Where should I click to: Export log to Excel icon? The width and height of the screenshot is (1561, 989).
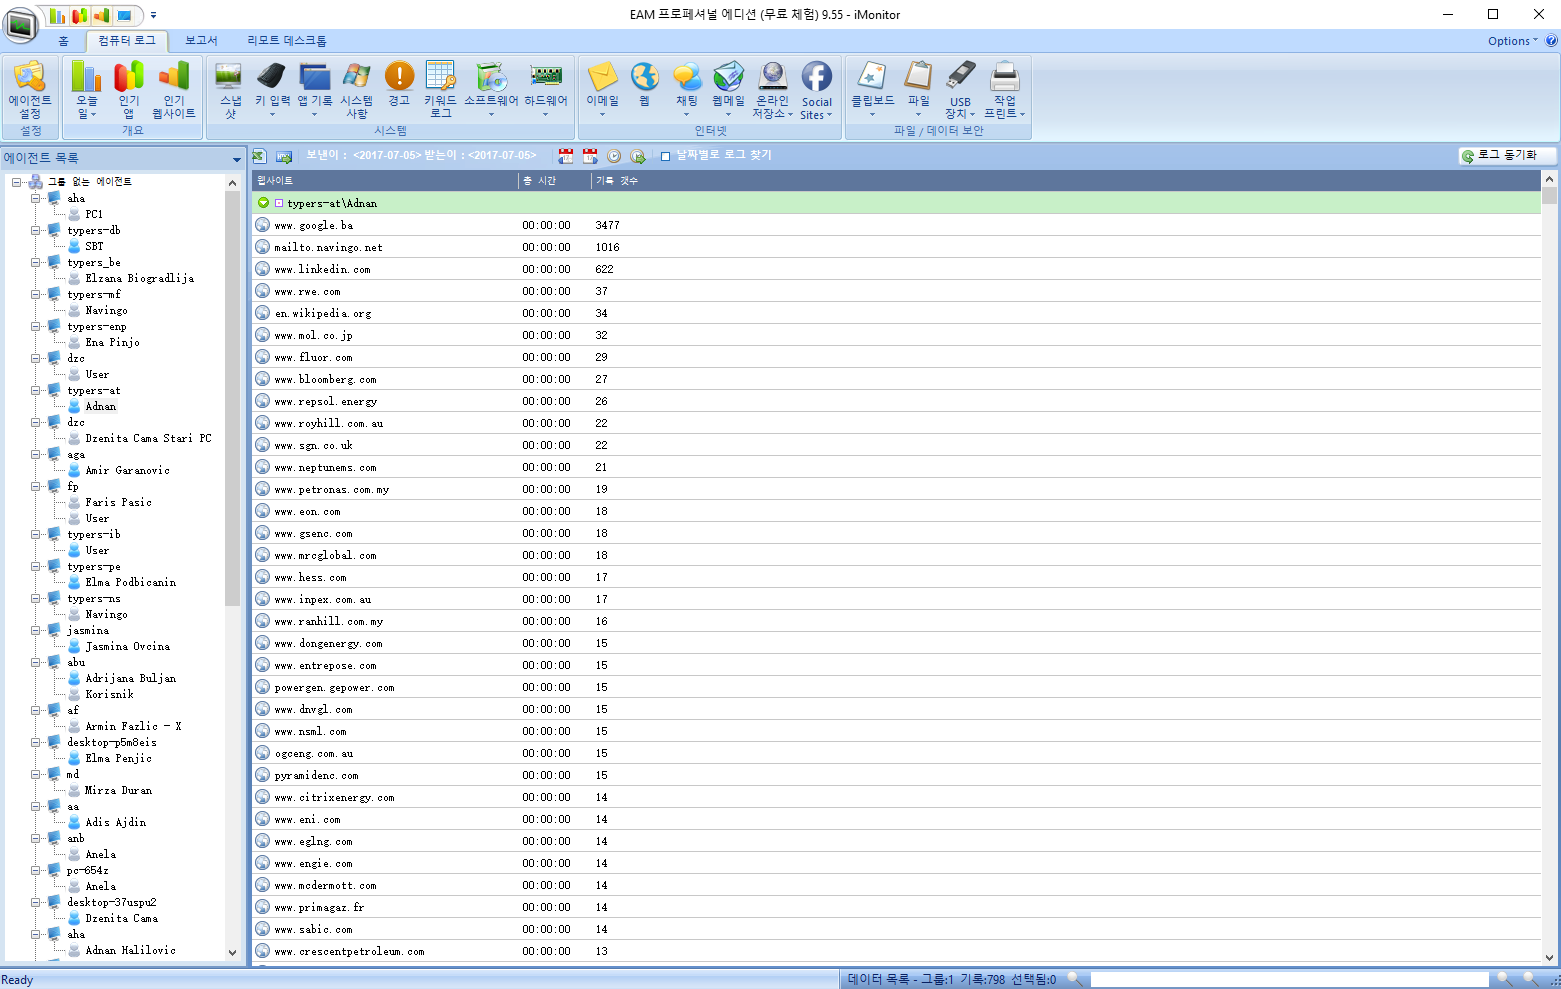coord(259,156)
